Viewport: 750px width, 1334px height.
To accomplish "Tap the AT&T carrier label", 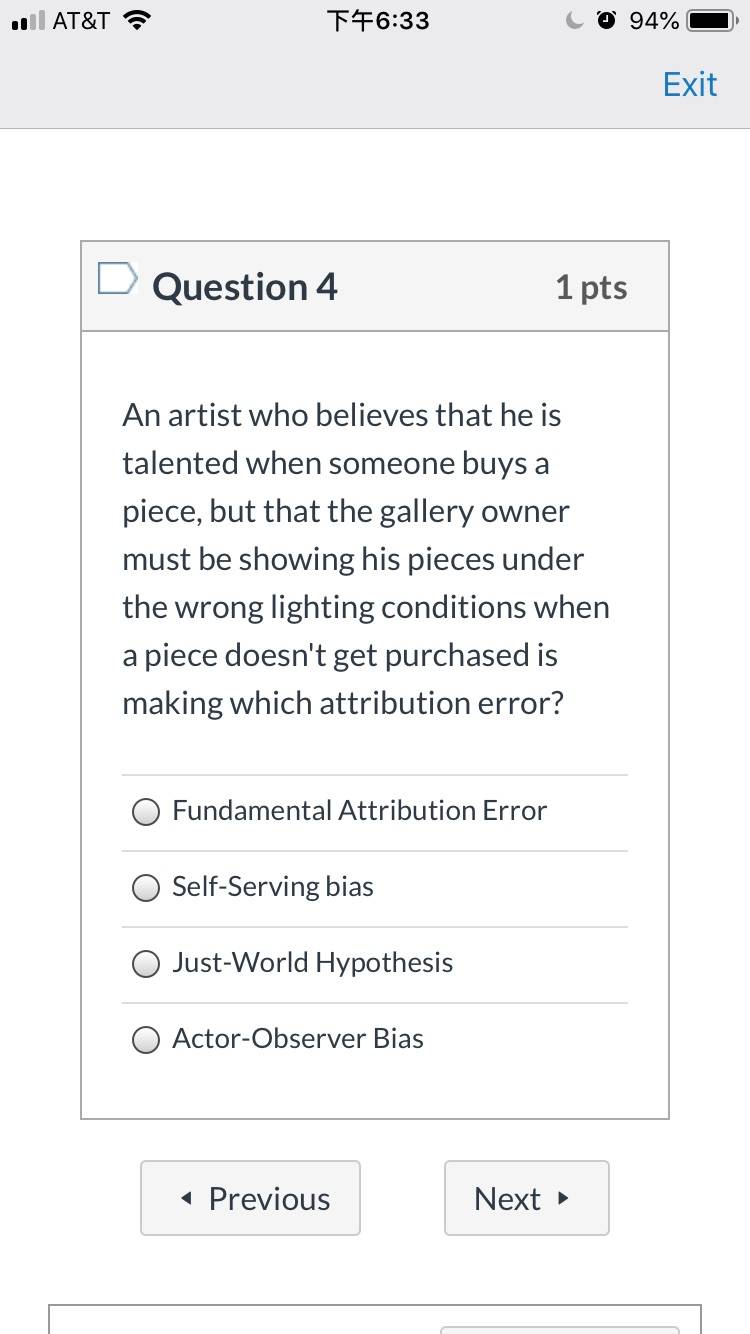I will pos(81,20).
